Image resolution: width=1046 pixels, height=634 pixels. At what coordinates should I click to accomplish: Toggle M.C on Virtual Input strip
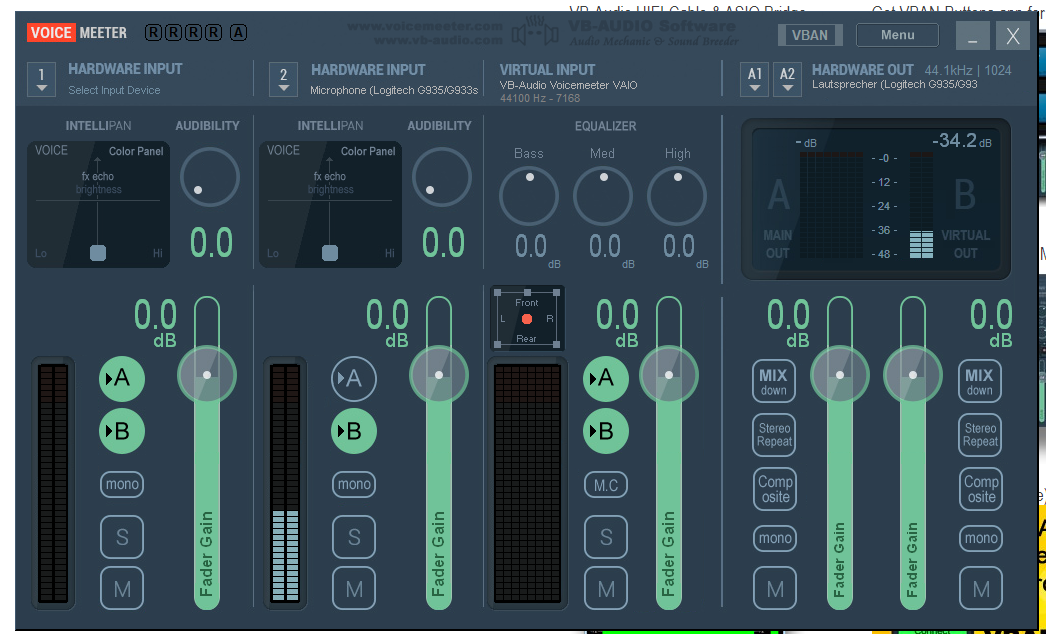606,485
